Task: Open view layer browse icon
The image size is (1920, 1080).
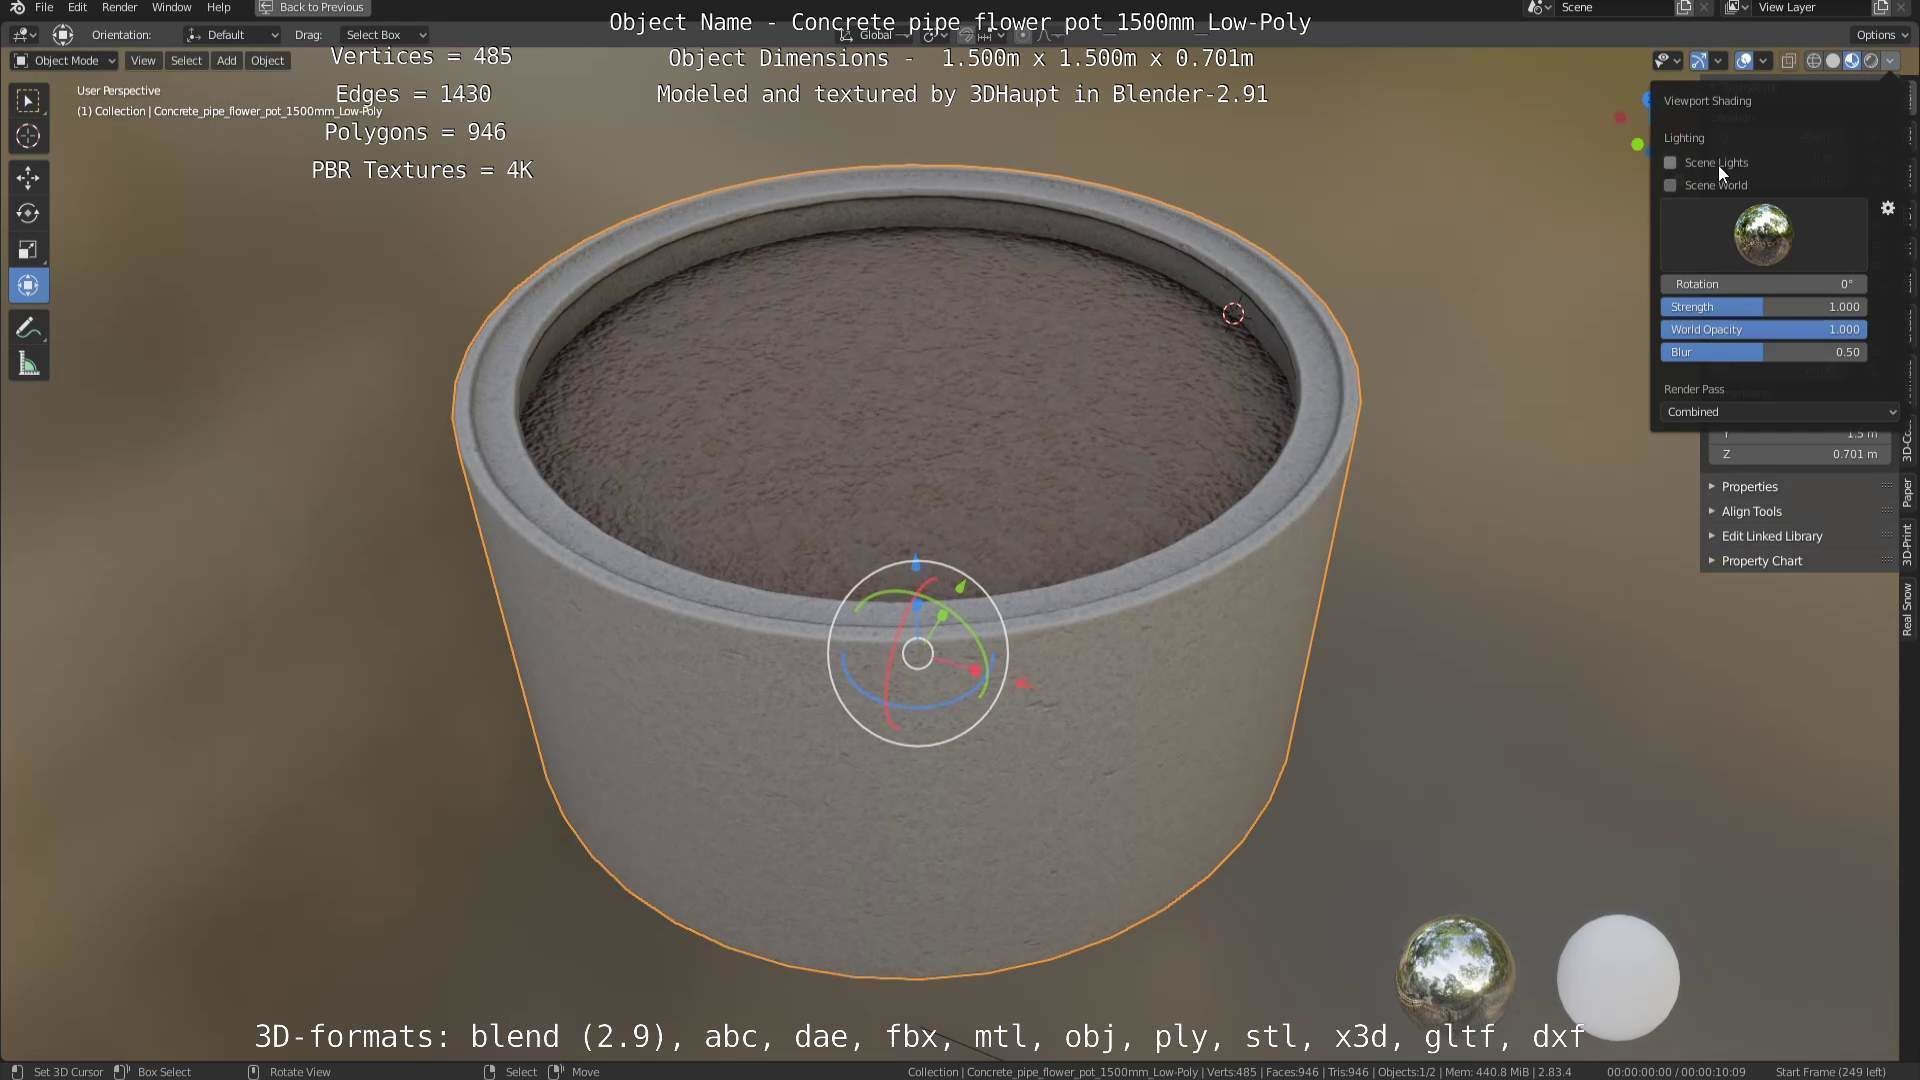Action: [x=1737, y=7]
